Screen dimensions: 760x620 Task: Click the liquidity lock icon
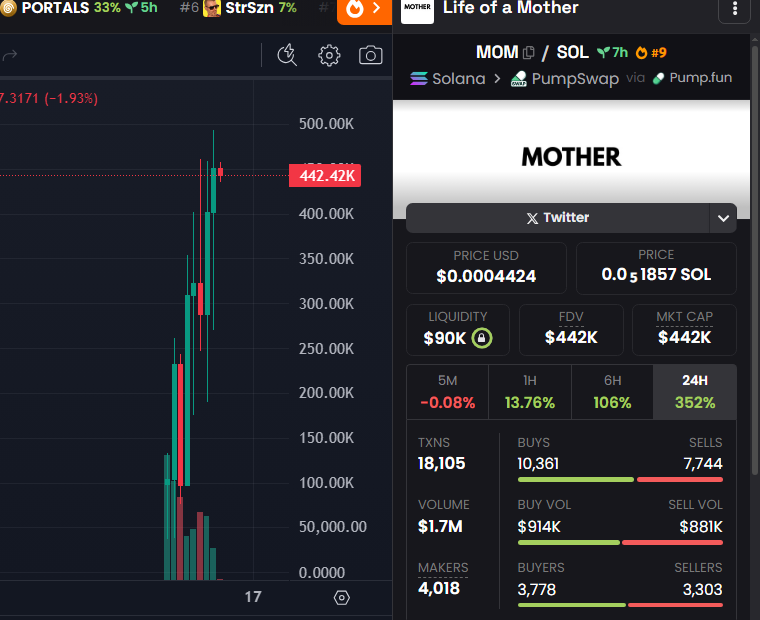[x=482, y=338]
